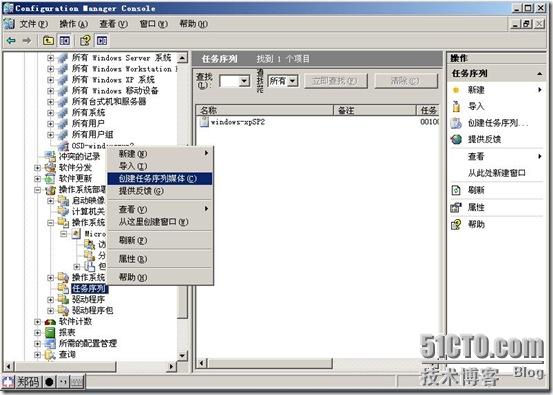
Task: Click the windows-xpSP2 task sequence icon
Action: (x=204, y=122)
